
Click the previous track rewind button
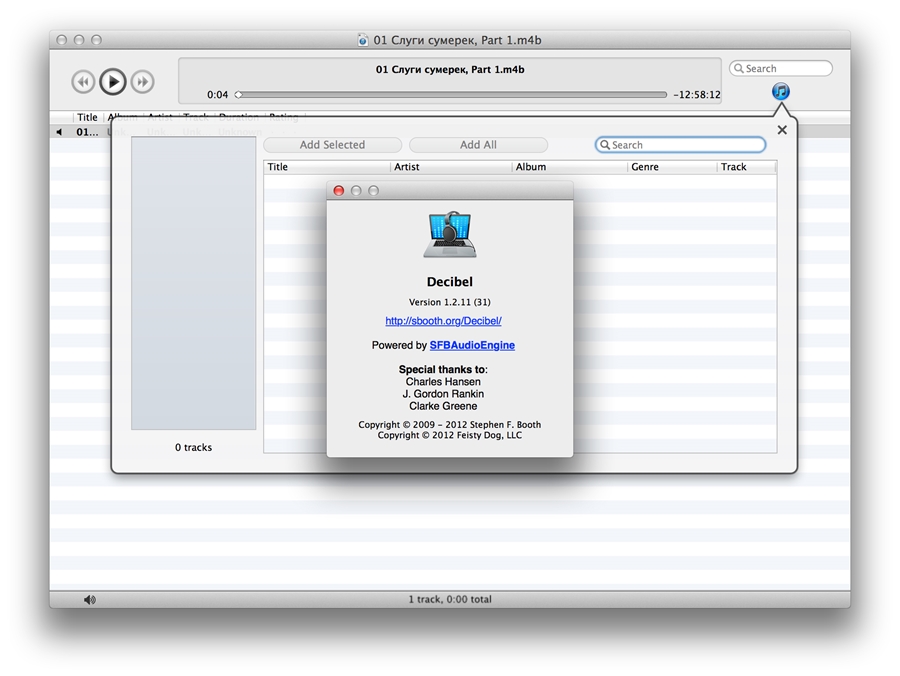(x=83, y=82)
